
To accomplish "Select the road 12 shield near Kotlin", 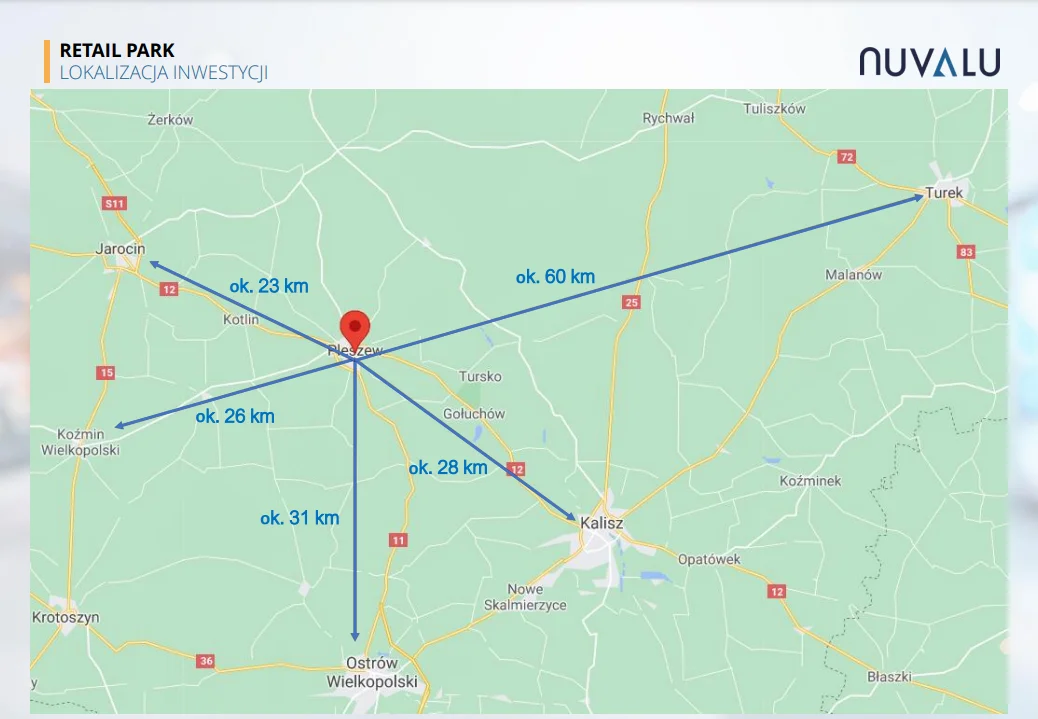I will 169,289.
